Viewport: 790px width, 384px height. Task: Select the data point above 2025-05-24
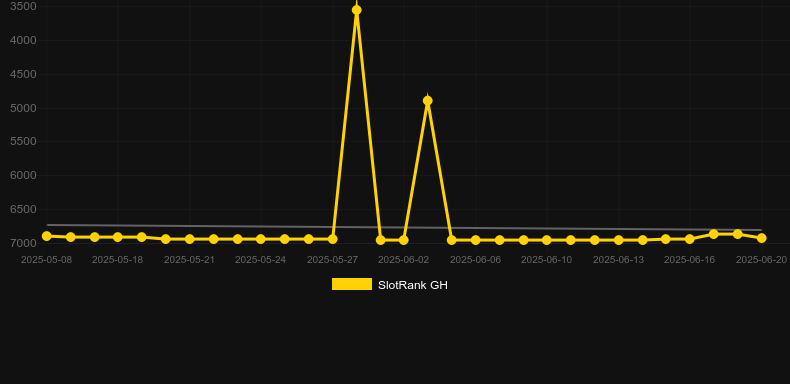pos(260,239)
